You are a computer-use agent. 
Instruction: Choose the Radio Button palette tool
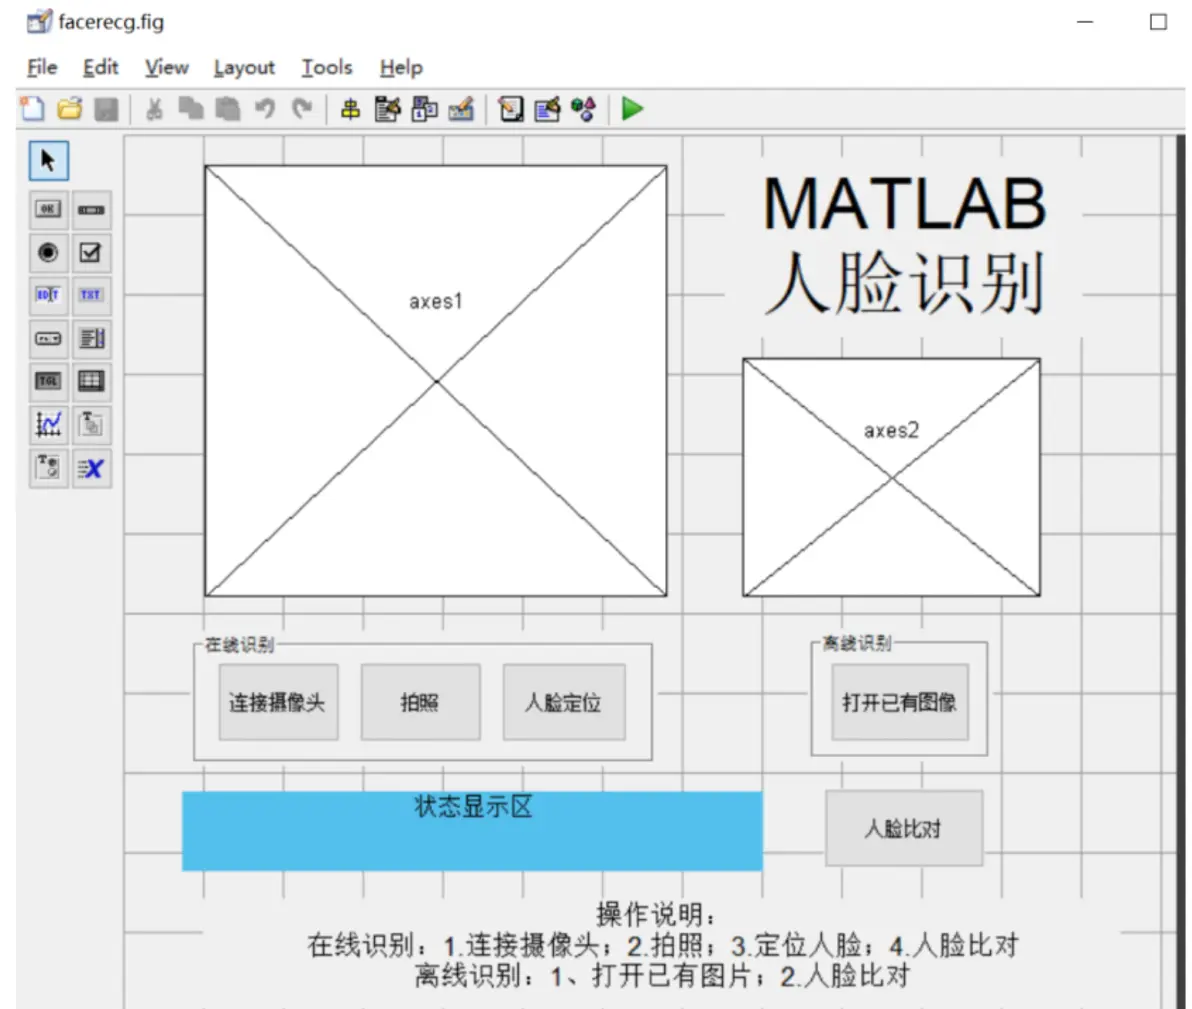pos(48,252)
